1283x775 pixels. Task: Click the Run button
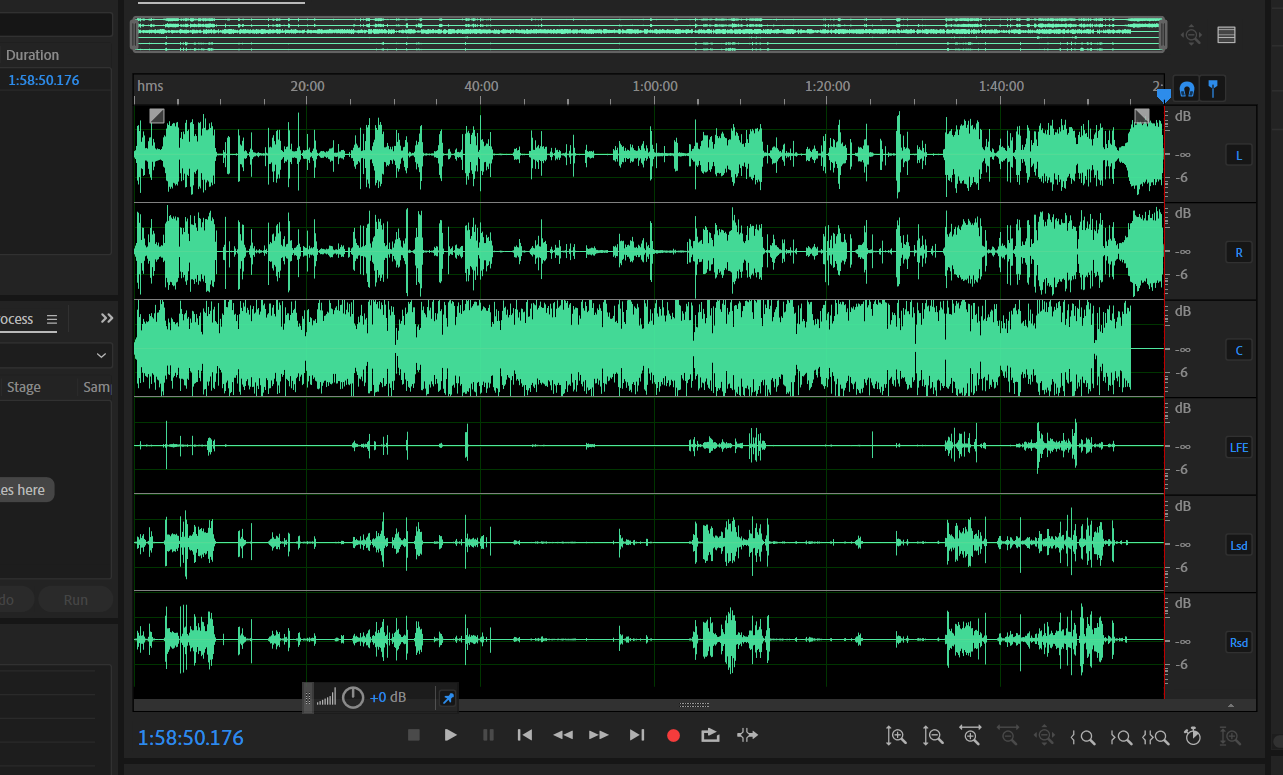coord(76,600)
